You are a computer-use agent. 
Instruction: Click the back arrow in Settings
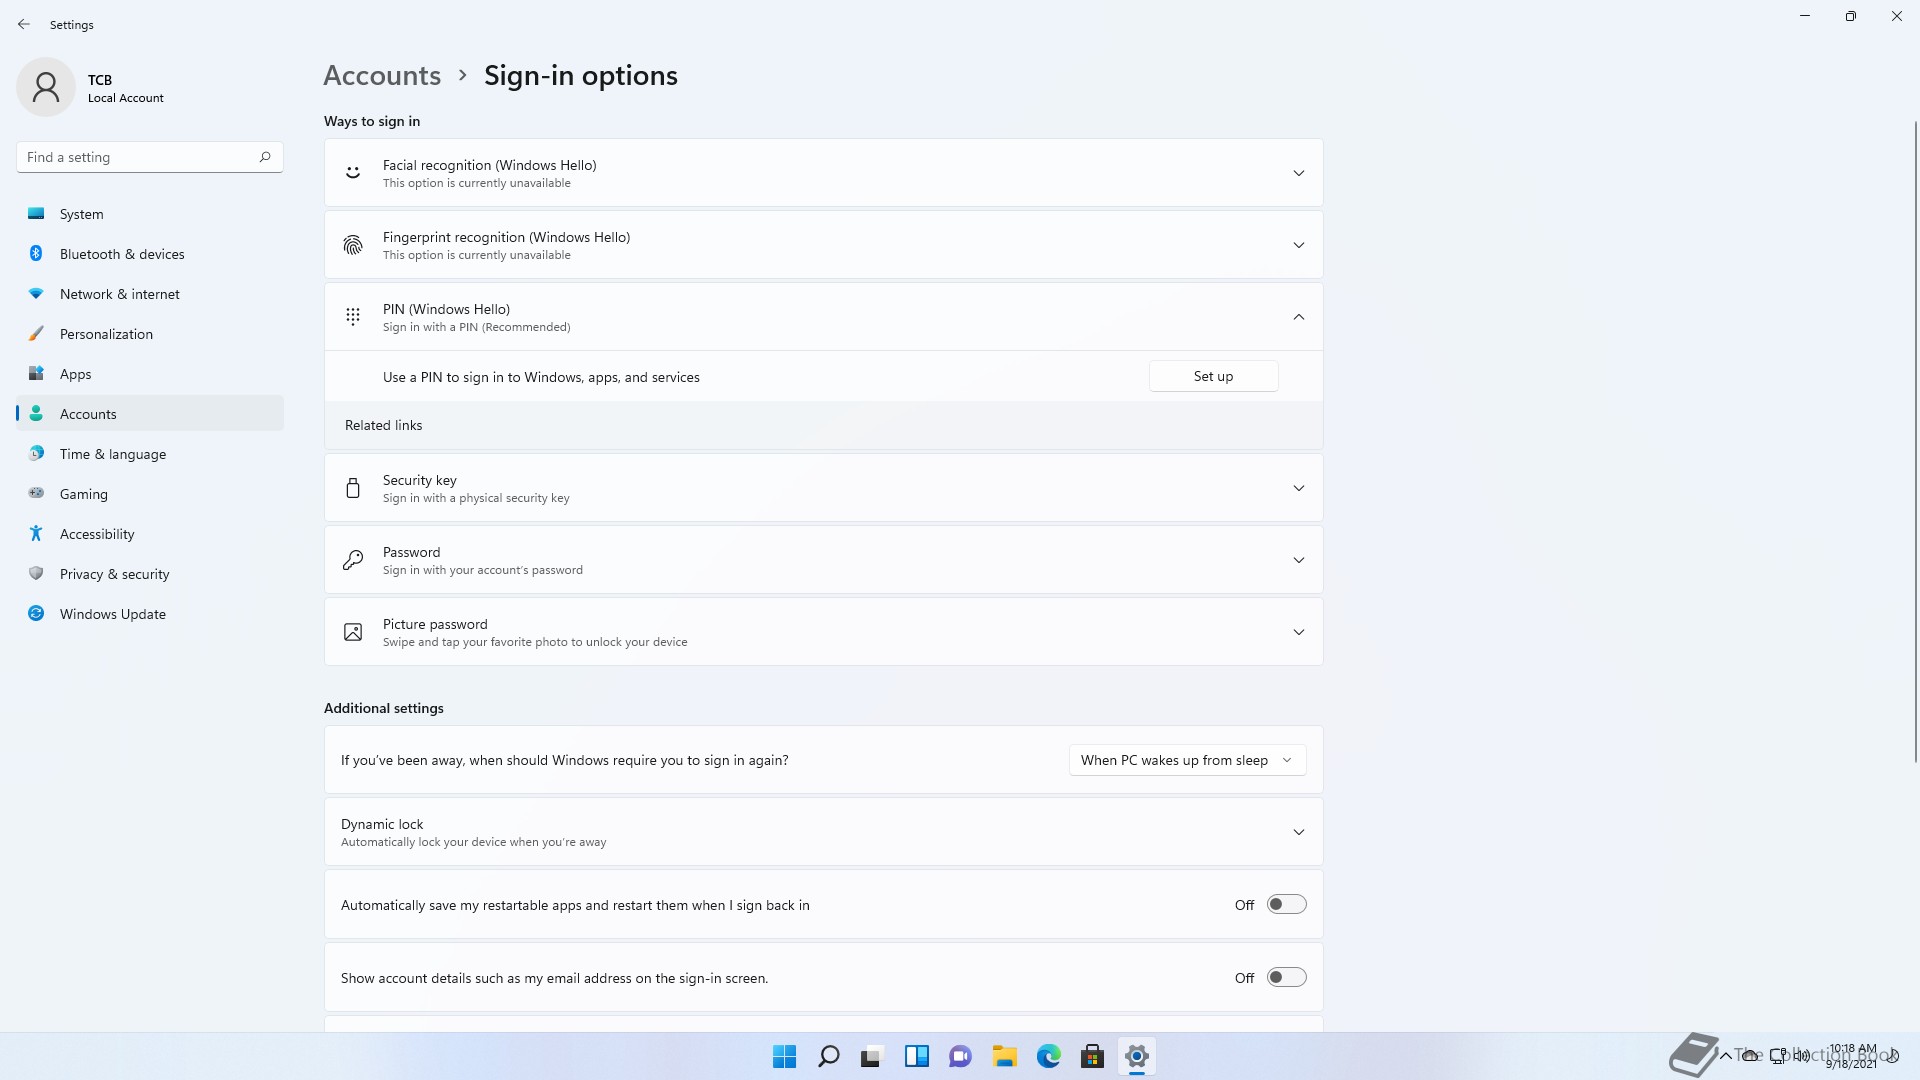[x=24, y=24]
